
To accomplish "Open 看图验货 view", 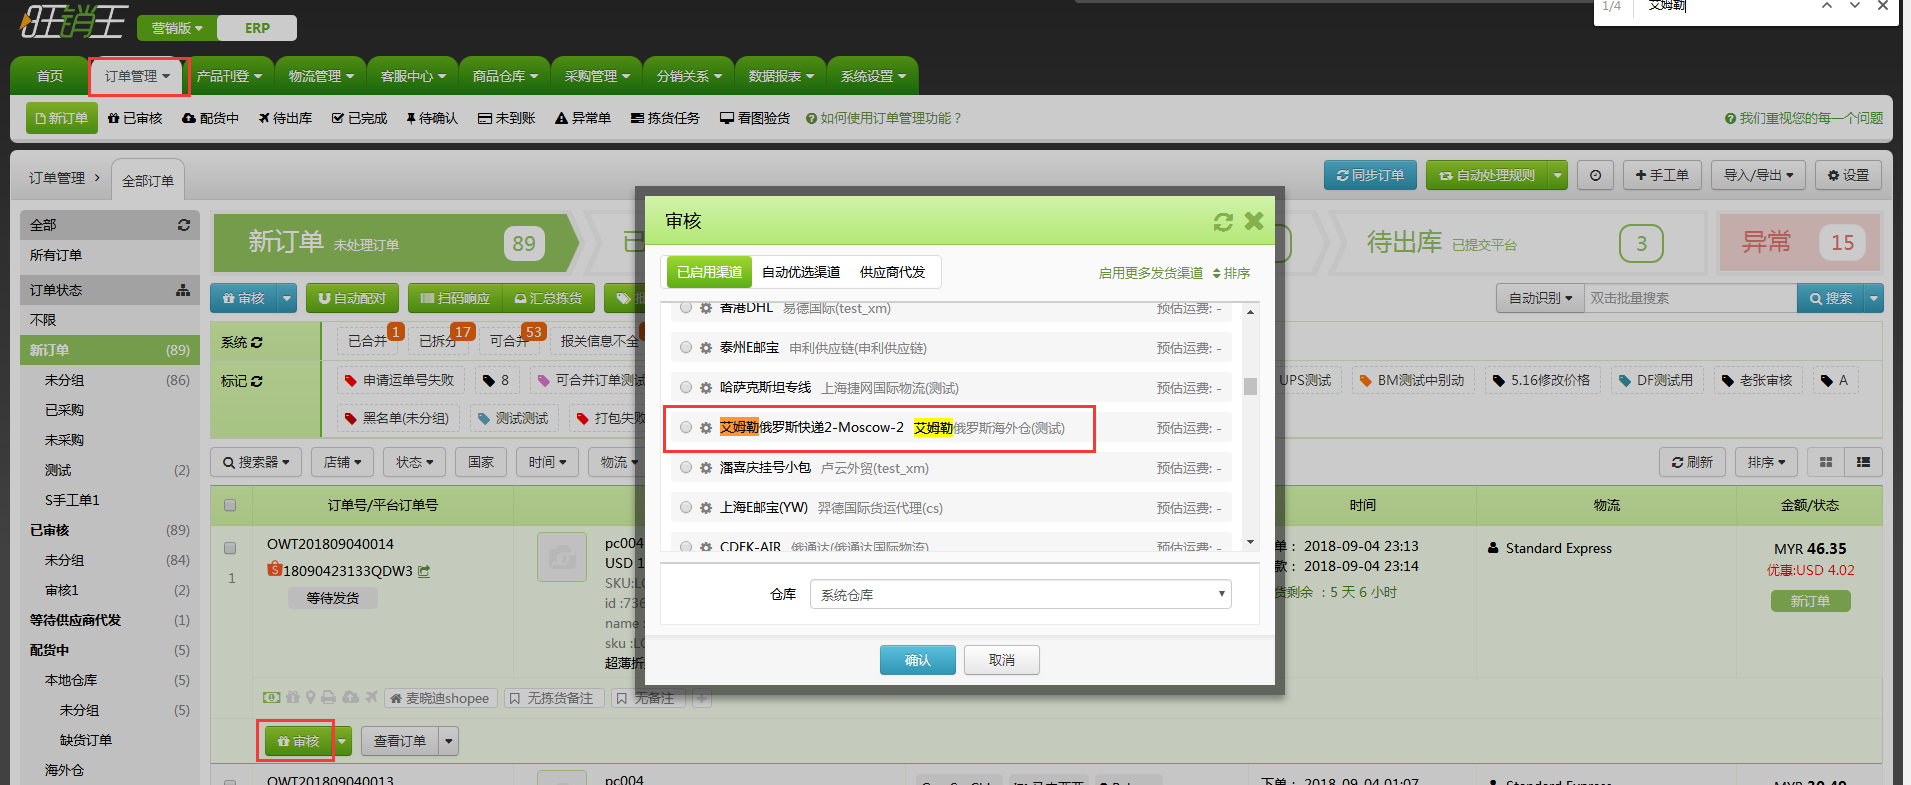I will point(755,118).
